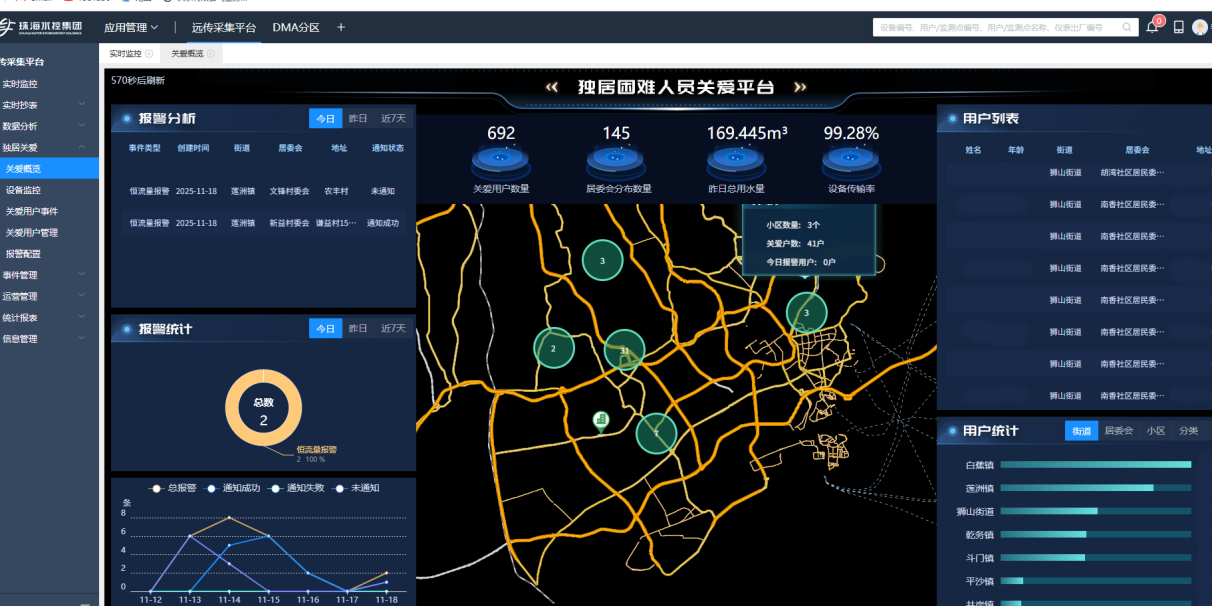Click the mobile device icon in header
Screen dimensions: 1212x606
(x=1178, y=28)
